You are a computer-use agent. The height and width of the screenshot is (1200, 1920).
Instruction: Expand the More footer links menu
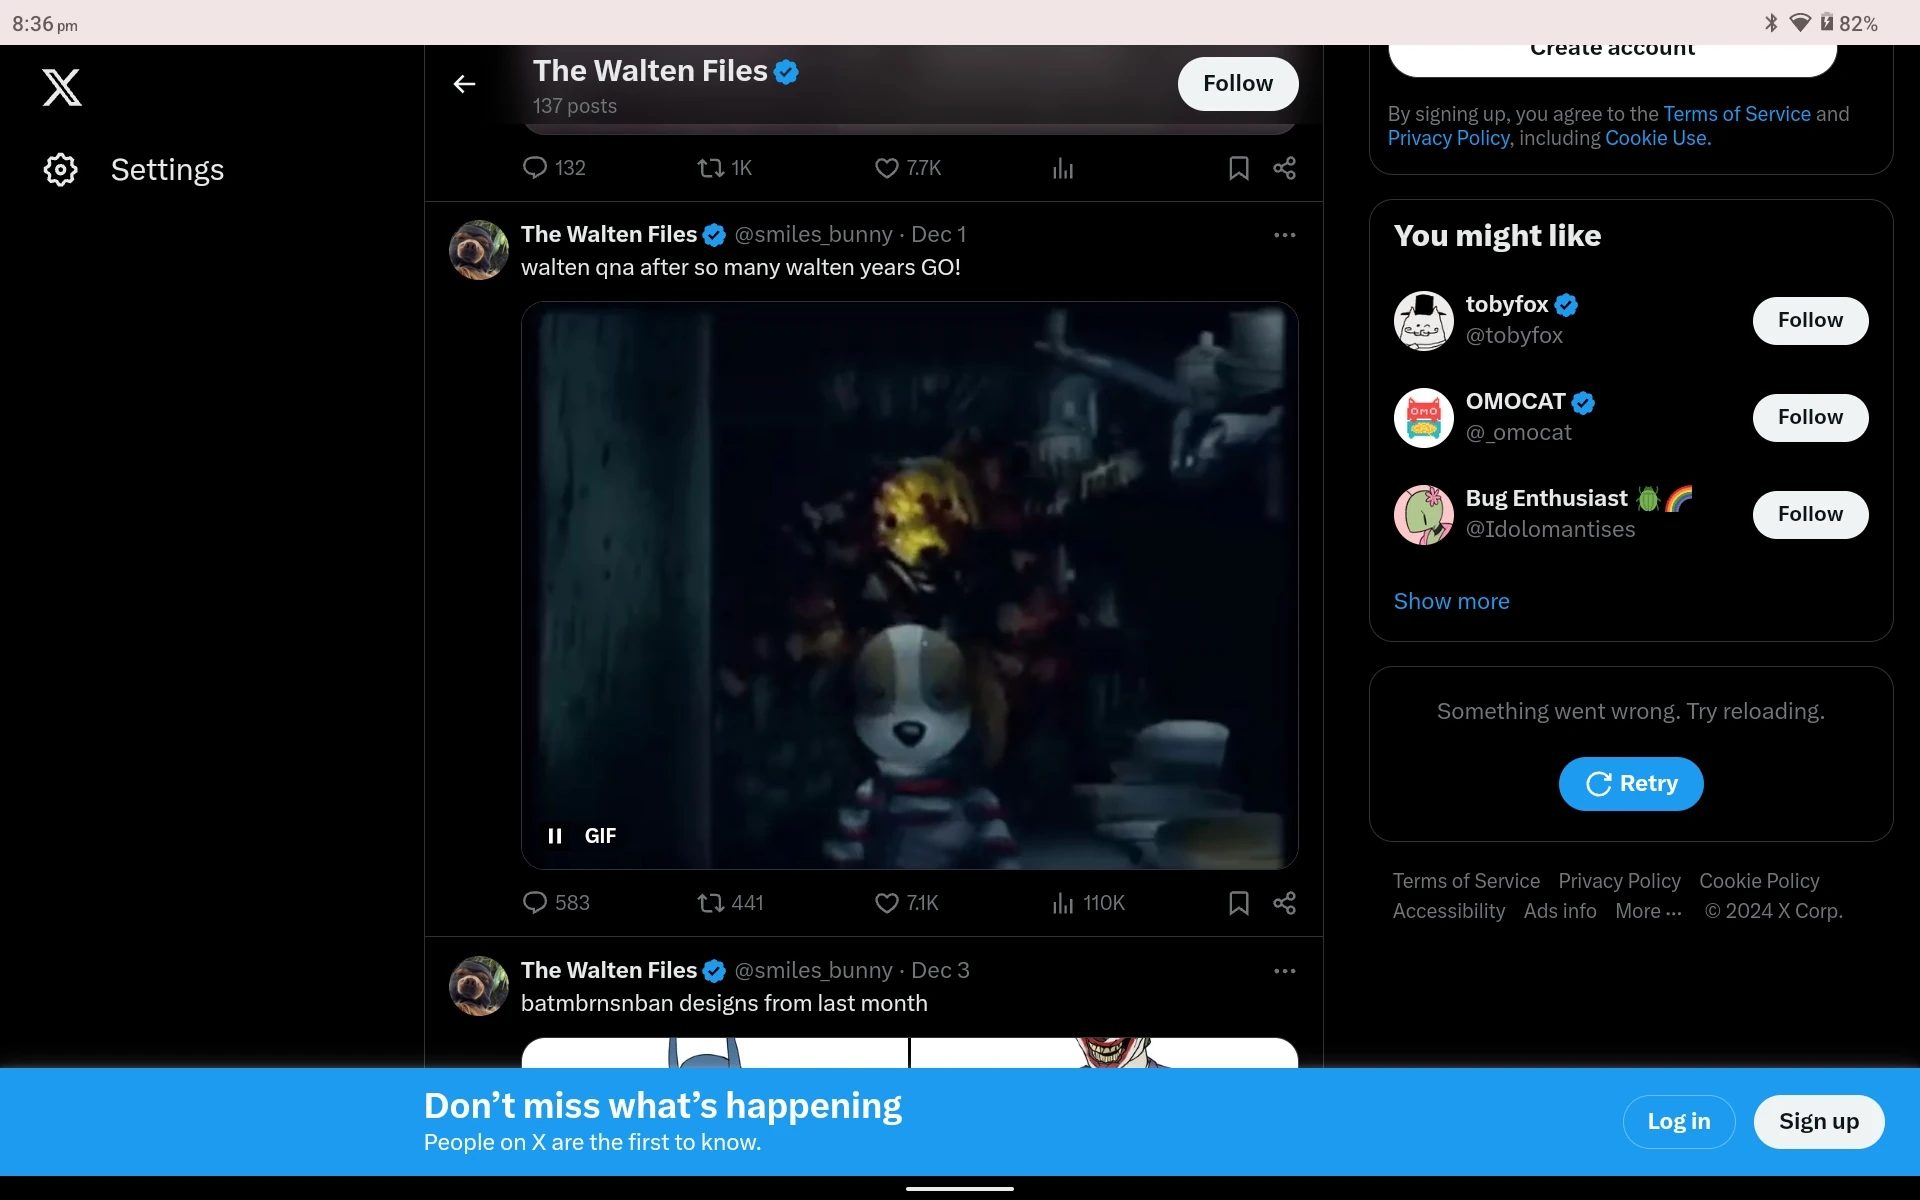click(1647, 911)
